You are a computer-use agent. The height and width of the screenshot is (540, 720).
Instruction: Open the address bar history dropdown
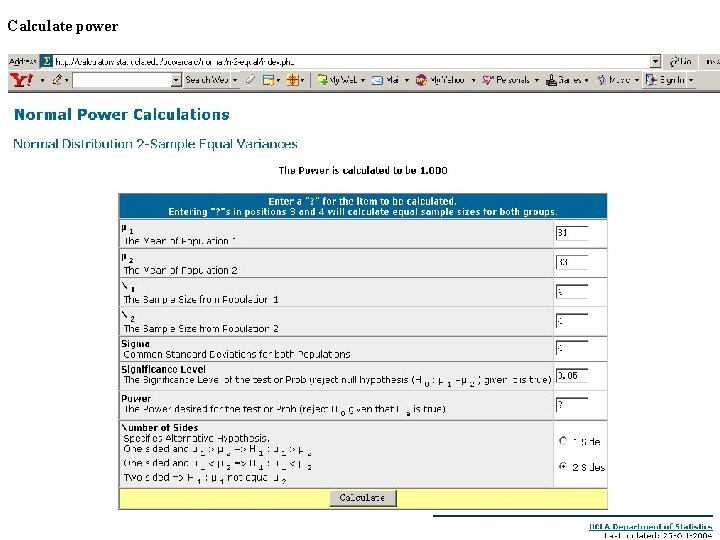[655, 61]
